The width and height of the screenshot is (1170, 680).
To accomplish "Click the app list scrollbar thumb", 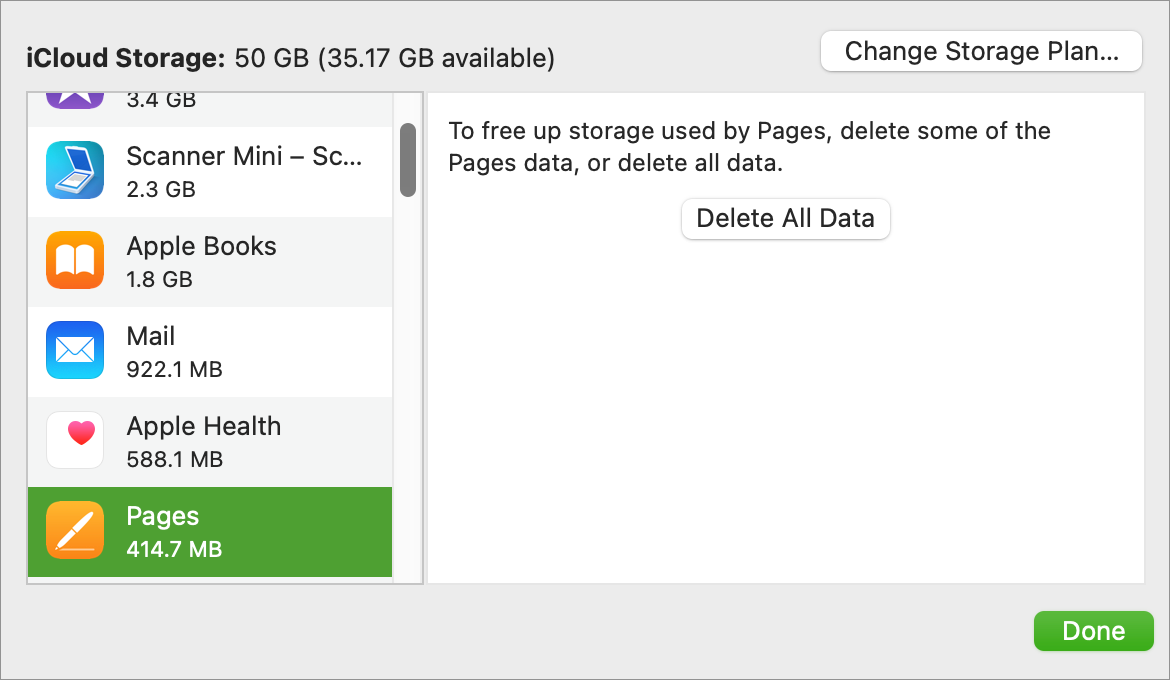I will (x=408, y=160).
